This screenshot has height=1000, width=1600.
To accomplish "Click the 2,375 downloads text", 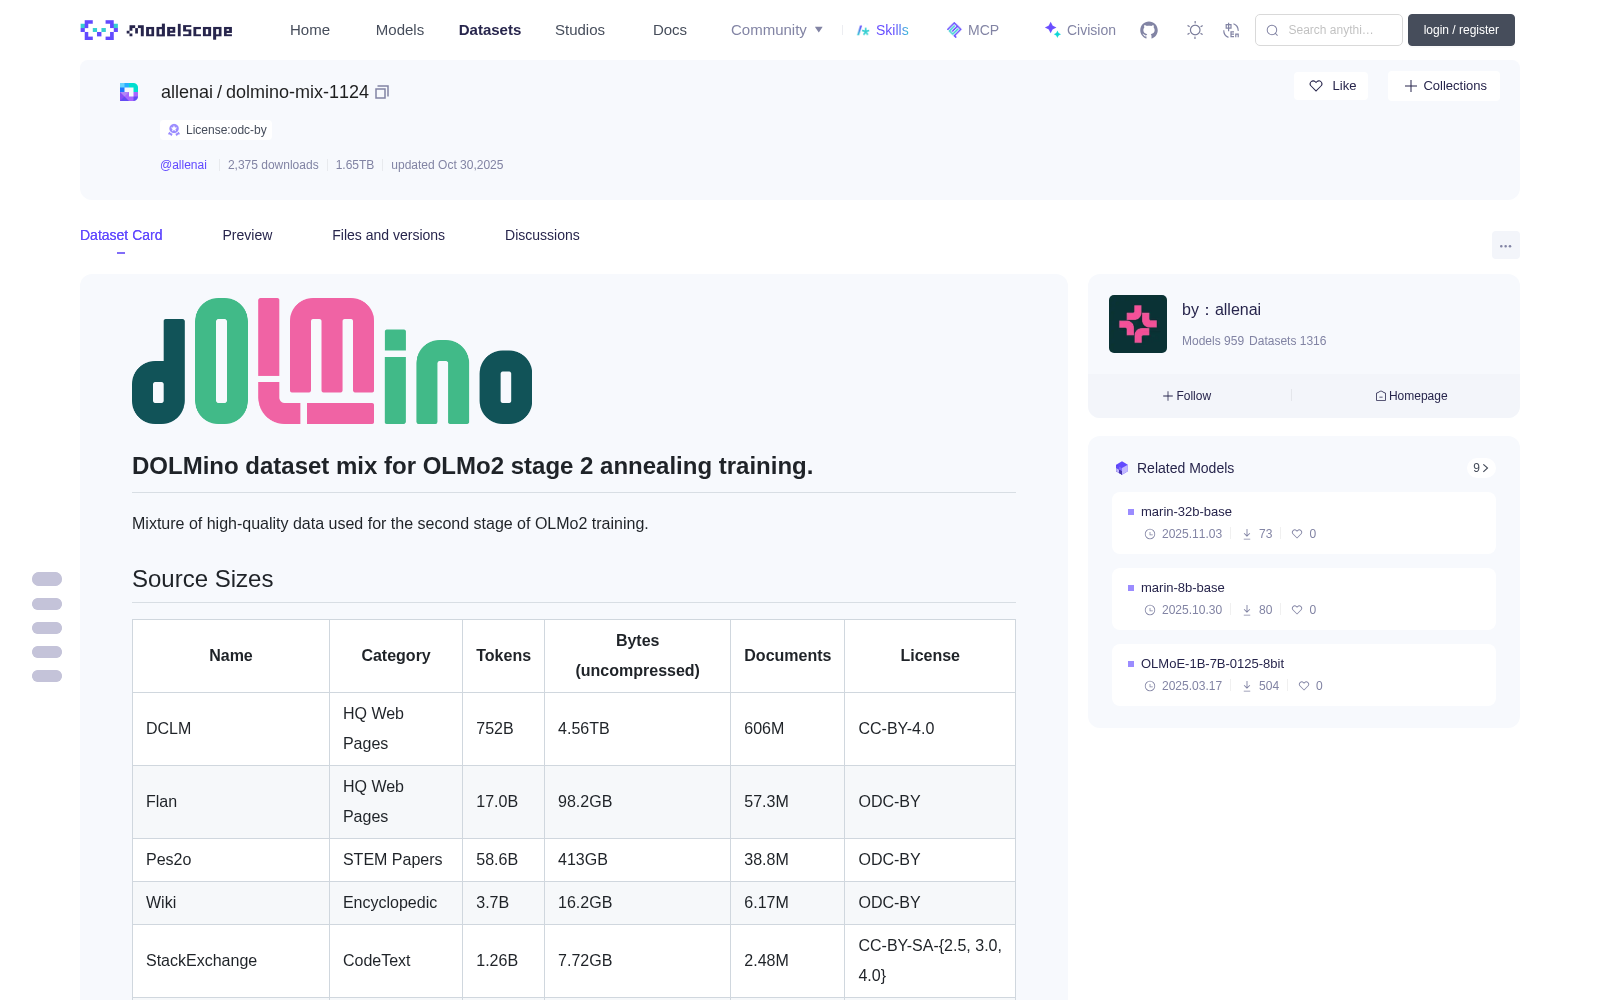I will pos(273,165).
